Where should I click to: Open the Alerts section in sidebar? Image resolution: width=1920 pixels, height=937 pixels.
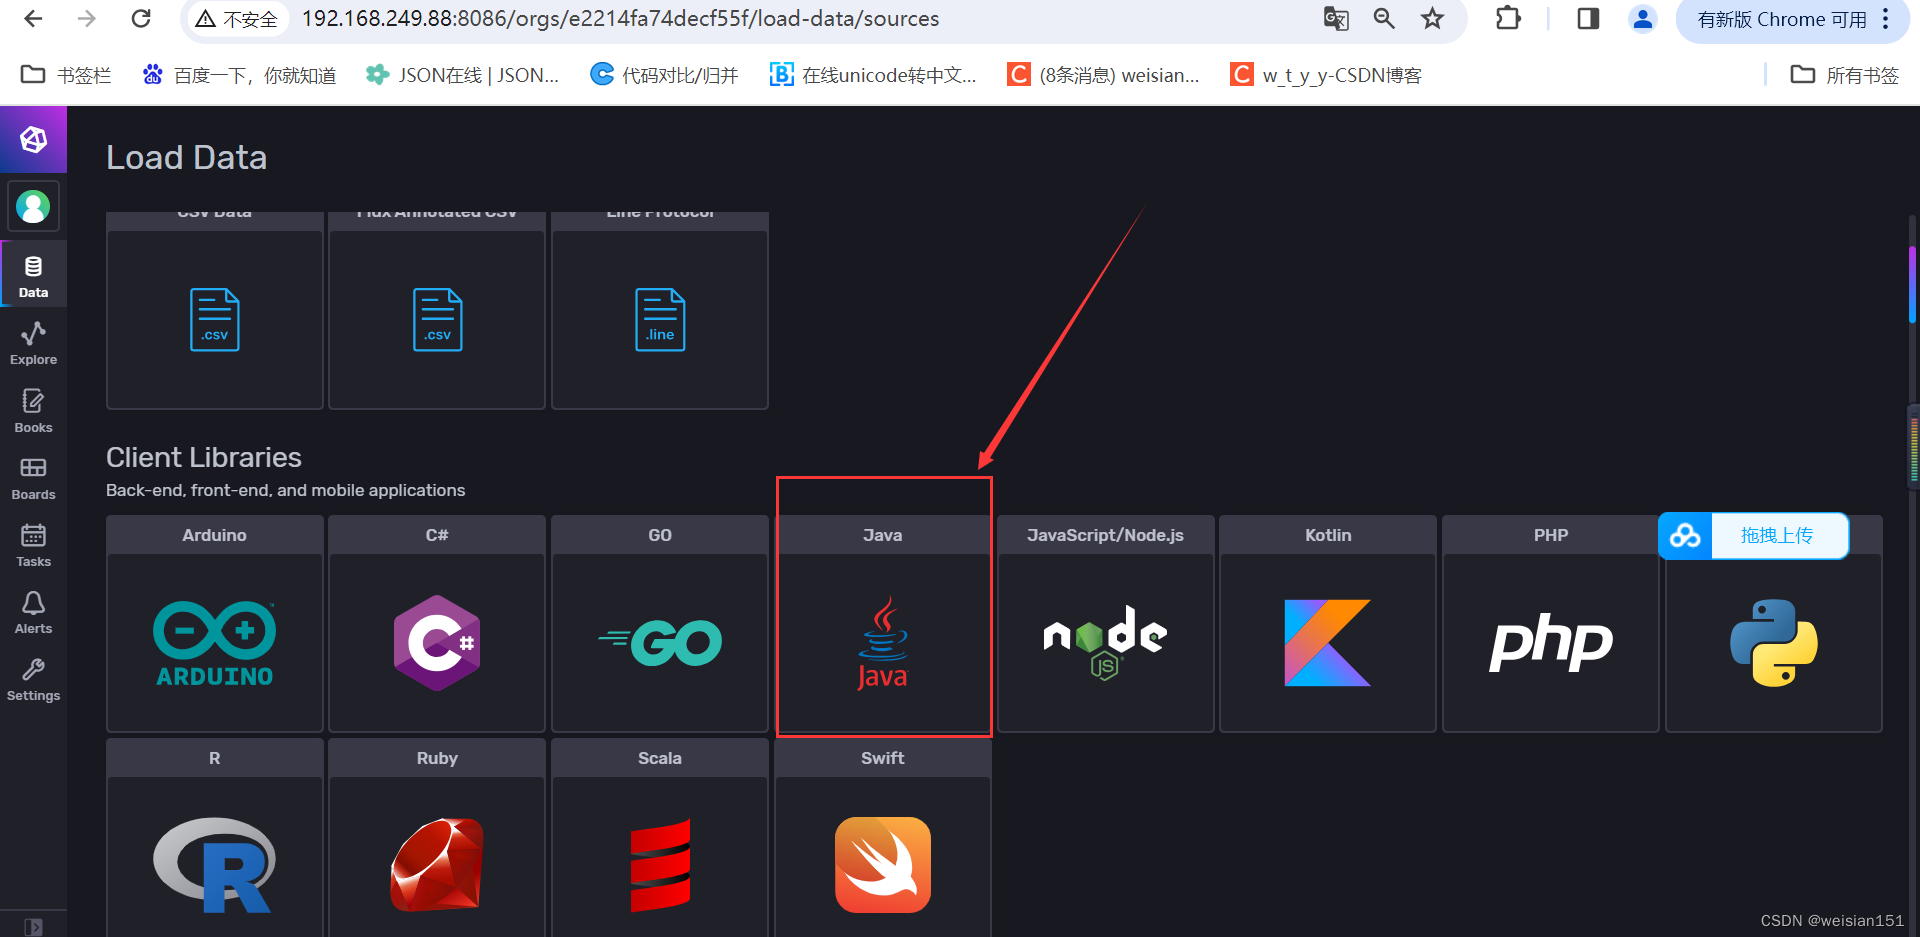point(33,612)
